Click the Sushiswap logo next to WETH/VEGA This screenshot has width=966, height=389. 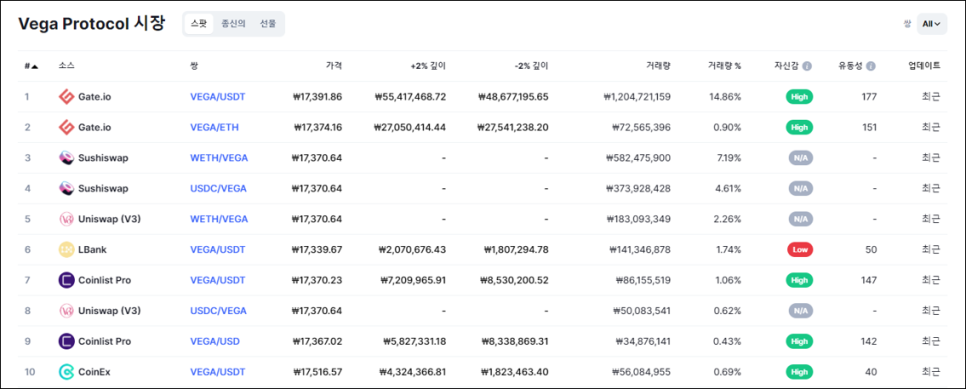point(66,158)
